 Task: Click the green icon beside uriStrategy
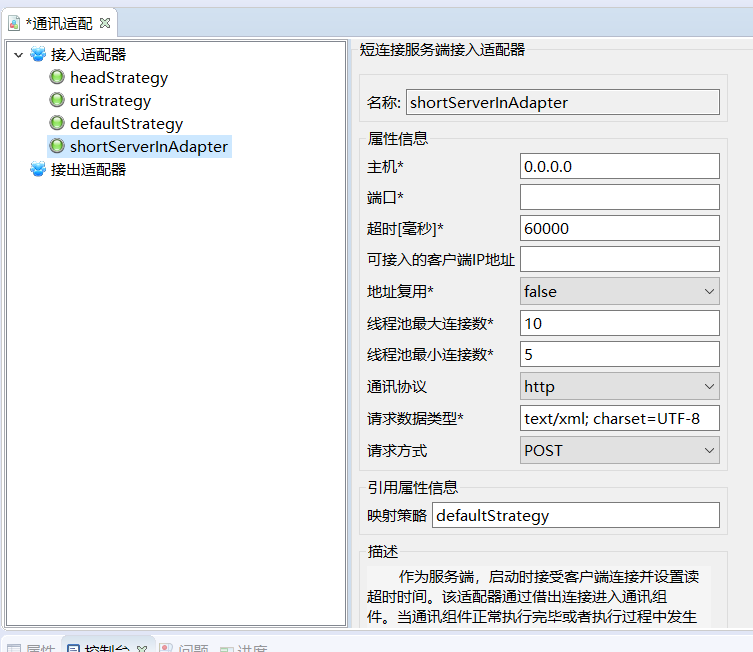tap(57, 101)
